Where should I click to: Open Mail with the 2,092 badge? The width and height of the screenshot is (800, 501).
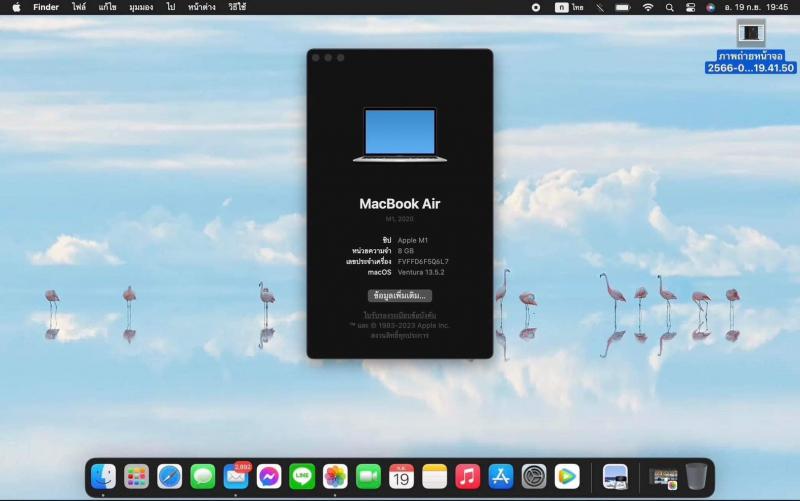coord(236,477)
